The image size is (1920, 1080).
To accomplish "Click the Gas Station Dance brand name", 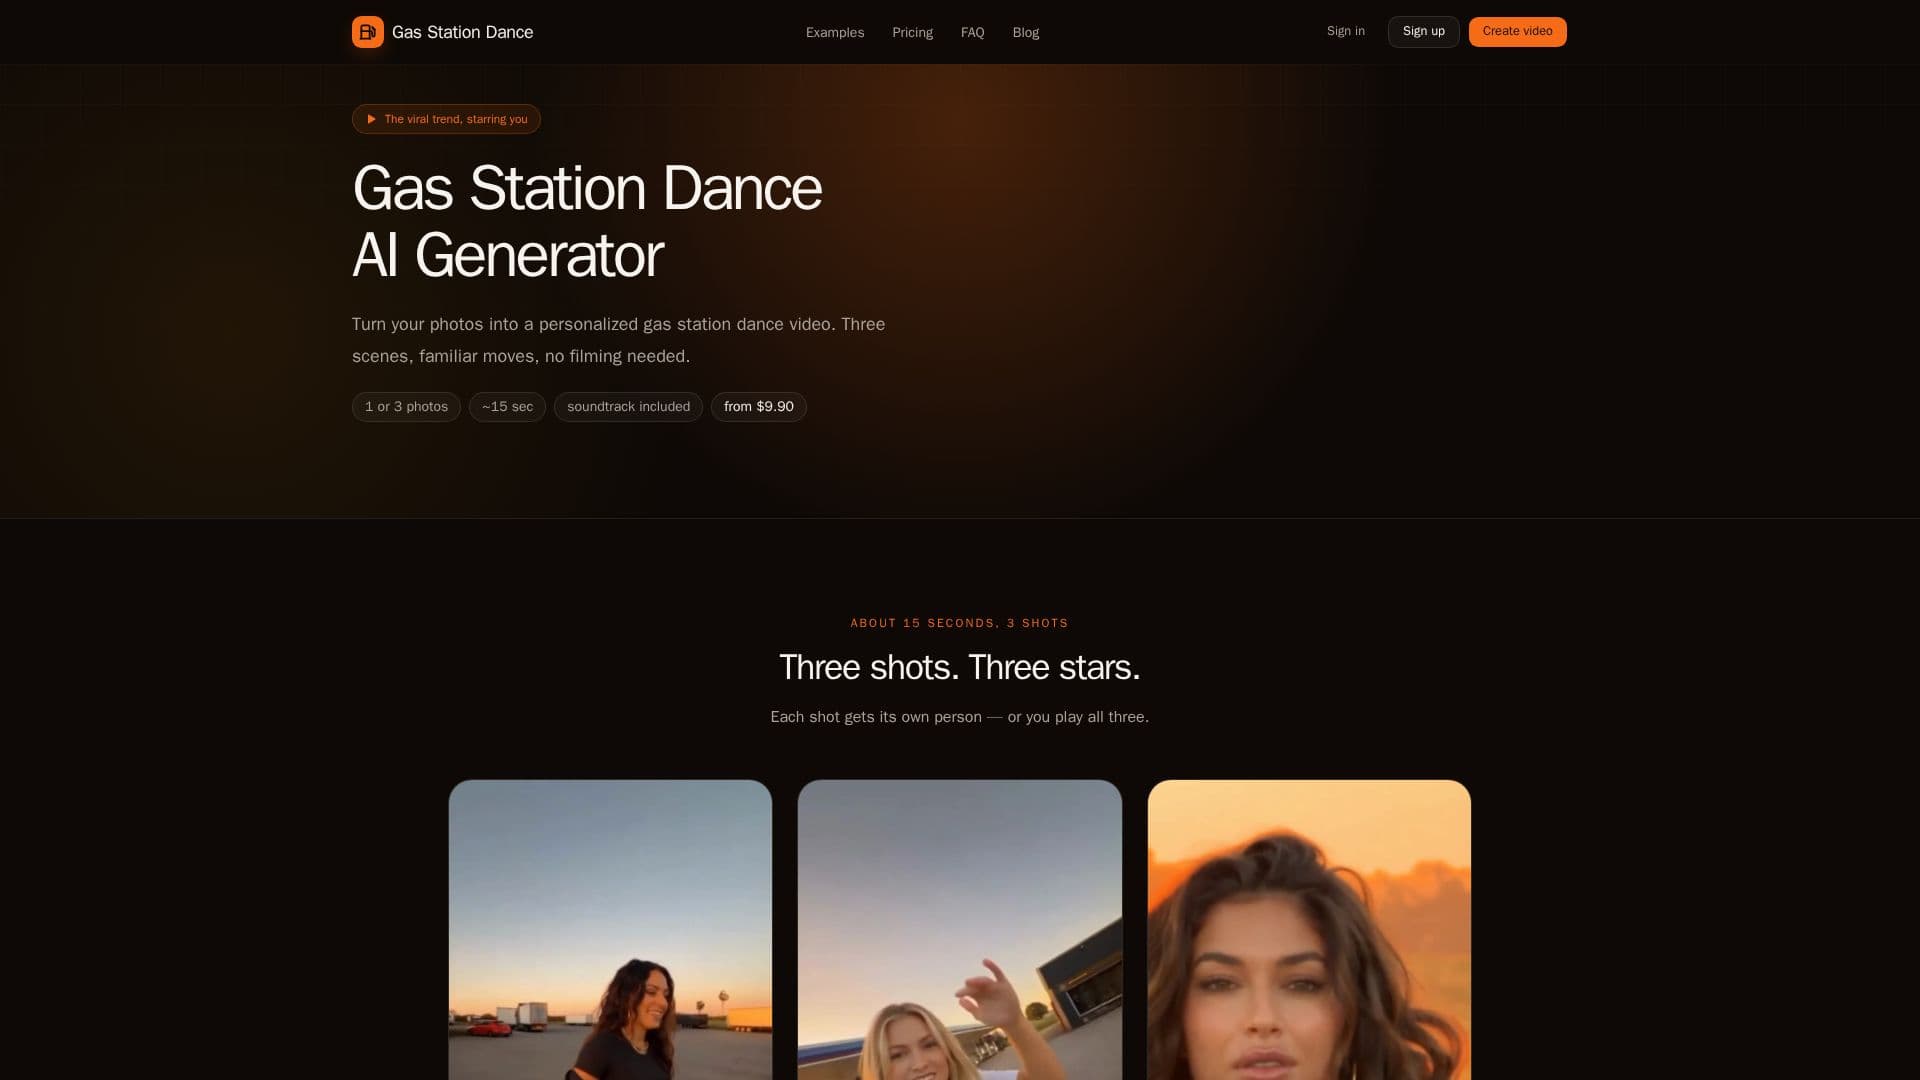I will (462, 32).
